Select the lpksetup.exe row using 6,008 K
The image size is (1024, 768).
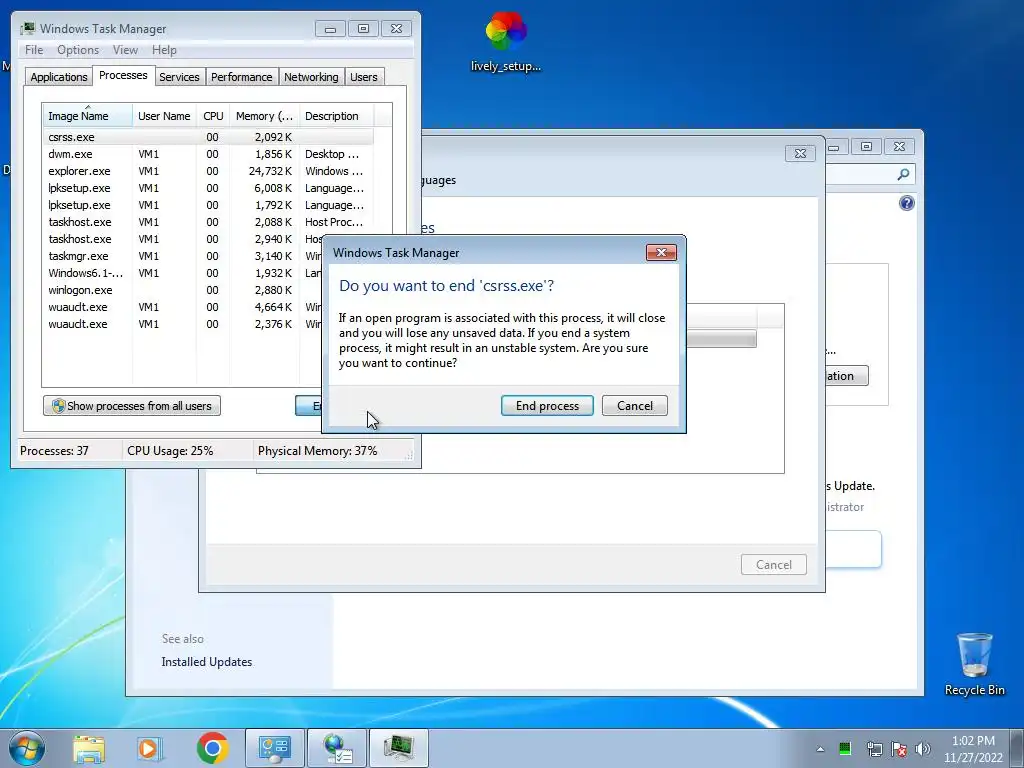point(208,188)
